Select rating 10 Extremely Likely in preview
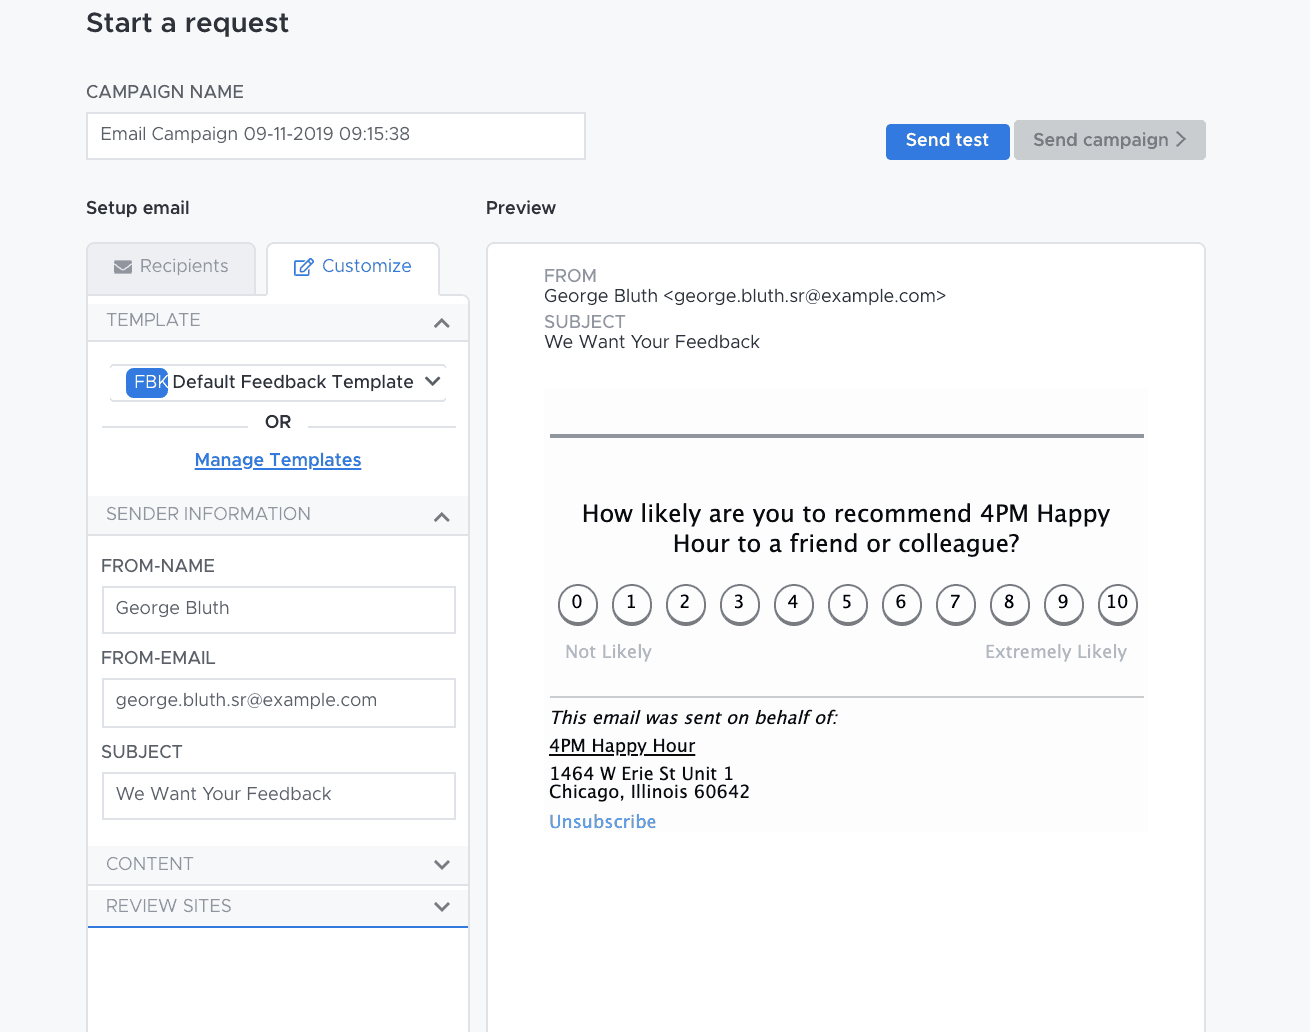 pos(1117,604)
